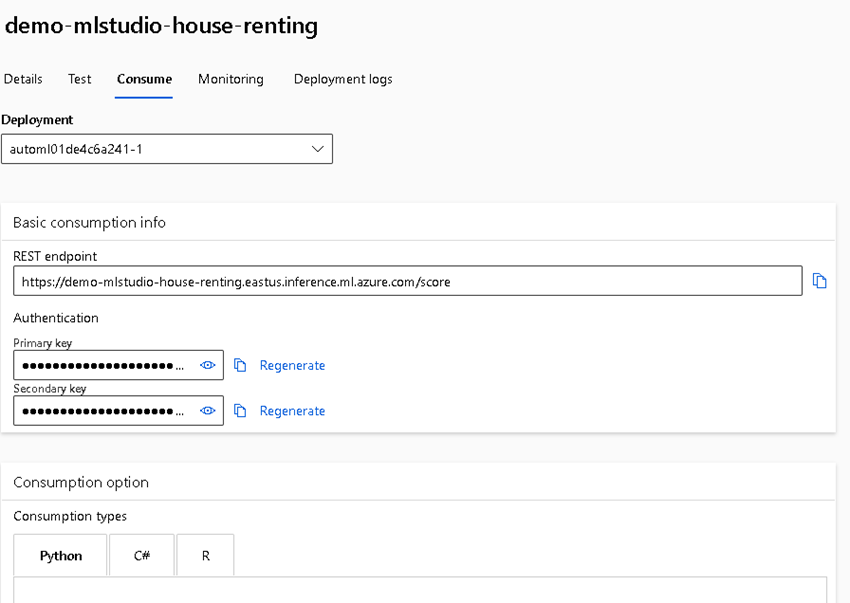
Task: Reveal the primary key value
Action: [x=207, y=365]
